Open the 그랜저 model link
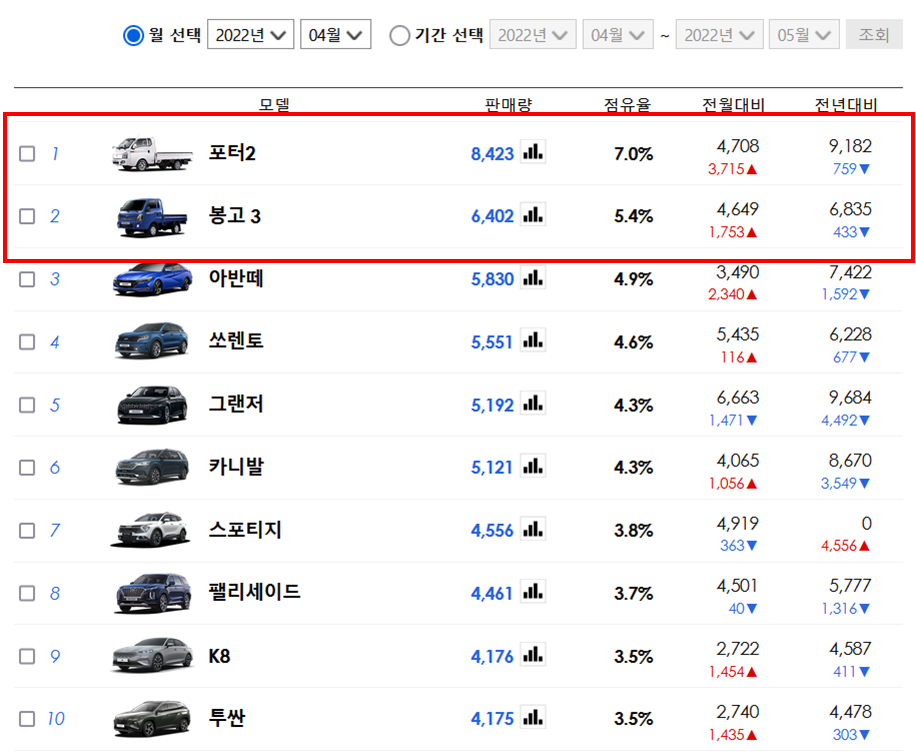916x754 pixels. [x=236, y=404]
